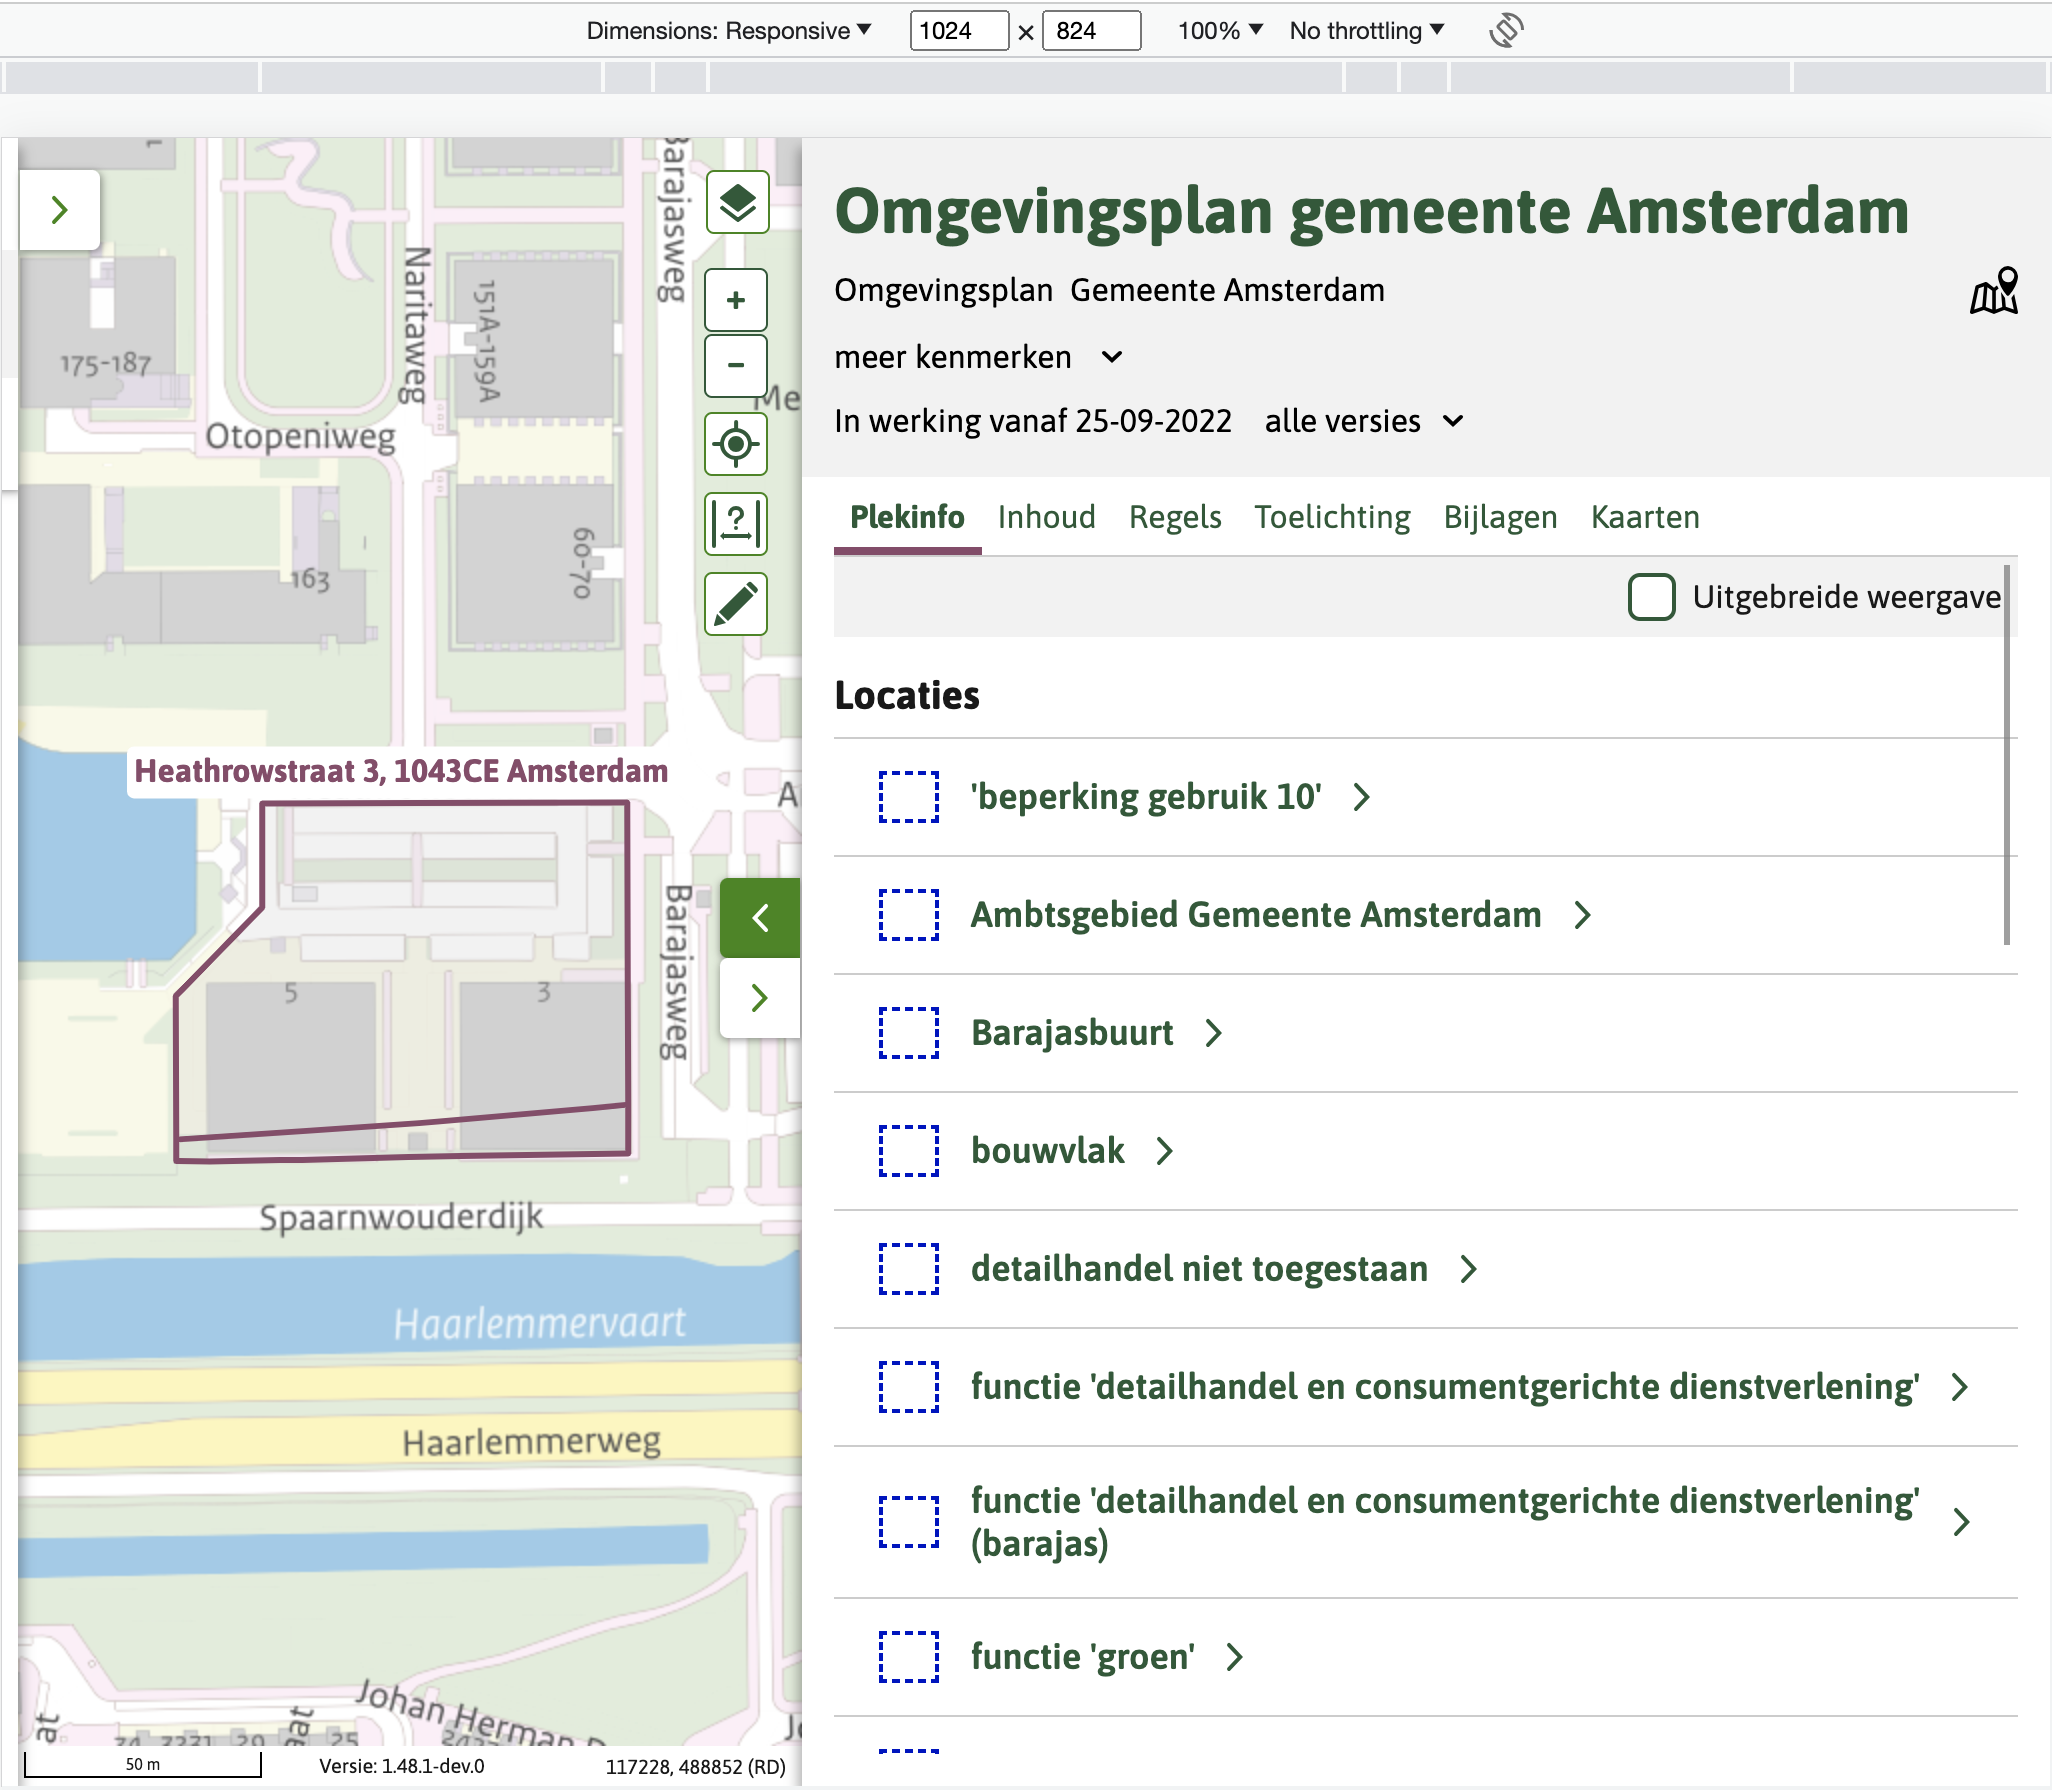Toggle map display for Barajasbuurt
2052x1790 pixels.
point(909,1033)
